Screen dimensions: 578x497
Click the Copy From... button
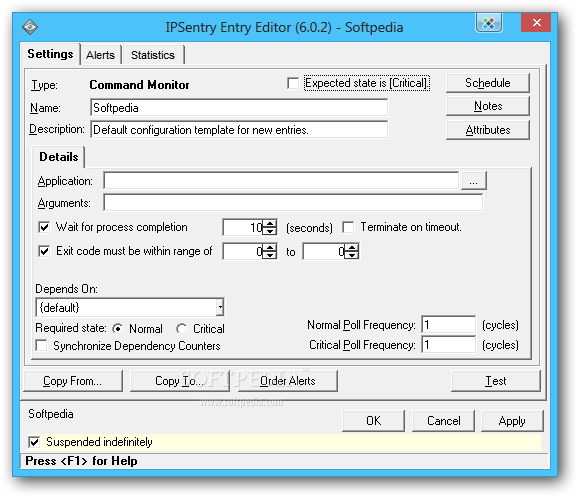(x=73, y=381)
